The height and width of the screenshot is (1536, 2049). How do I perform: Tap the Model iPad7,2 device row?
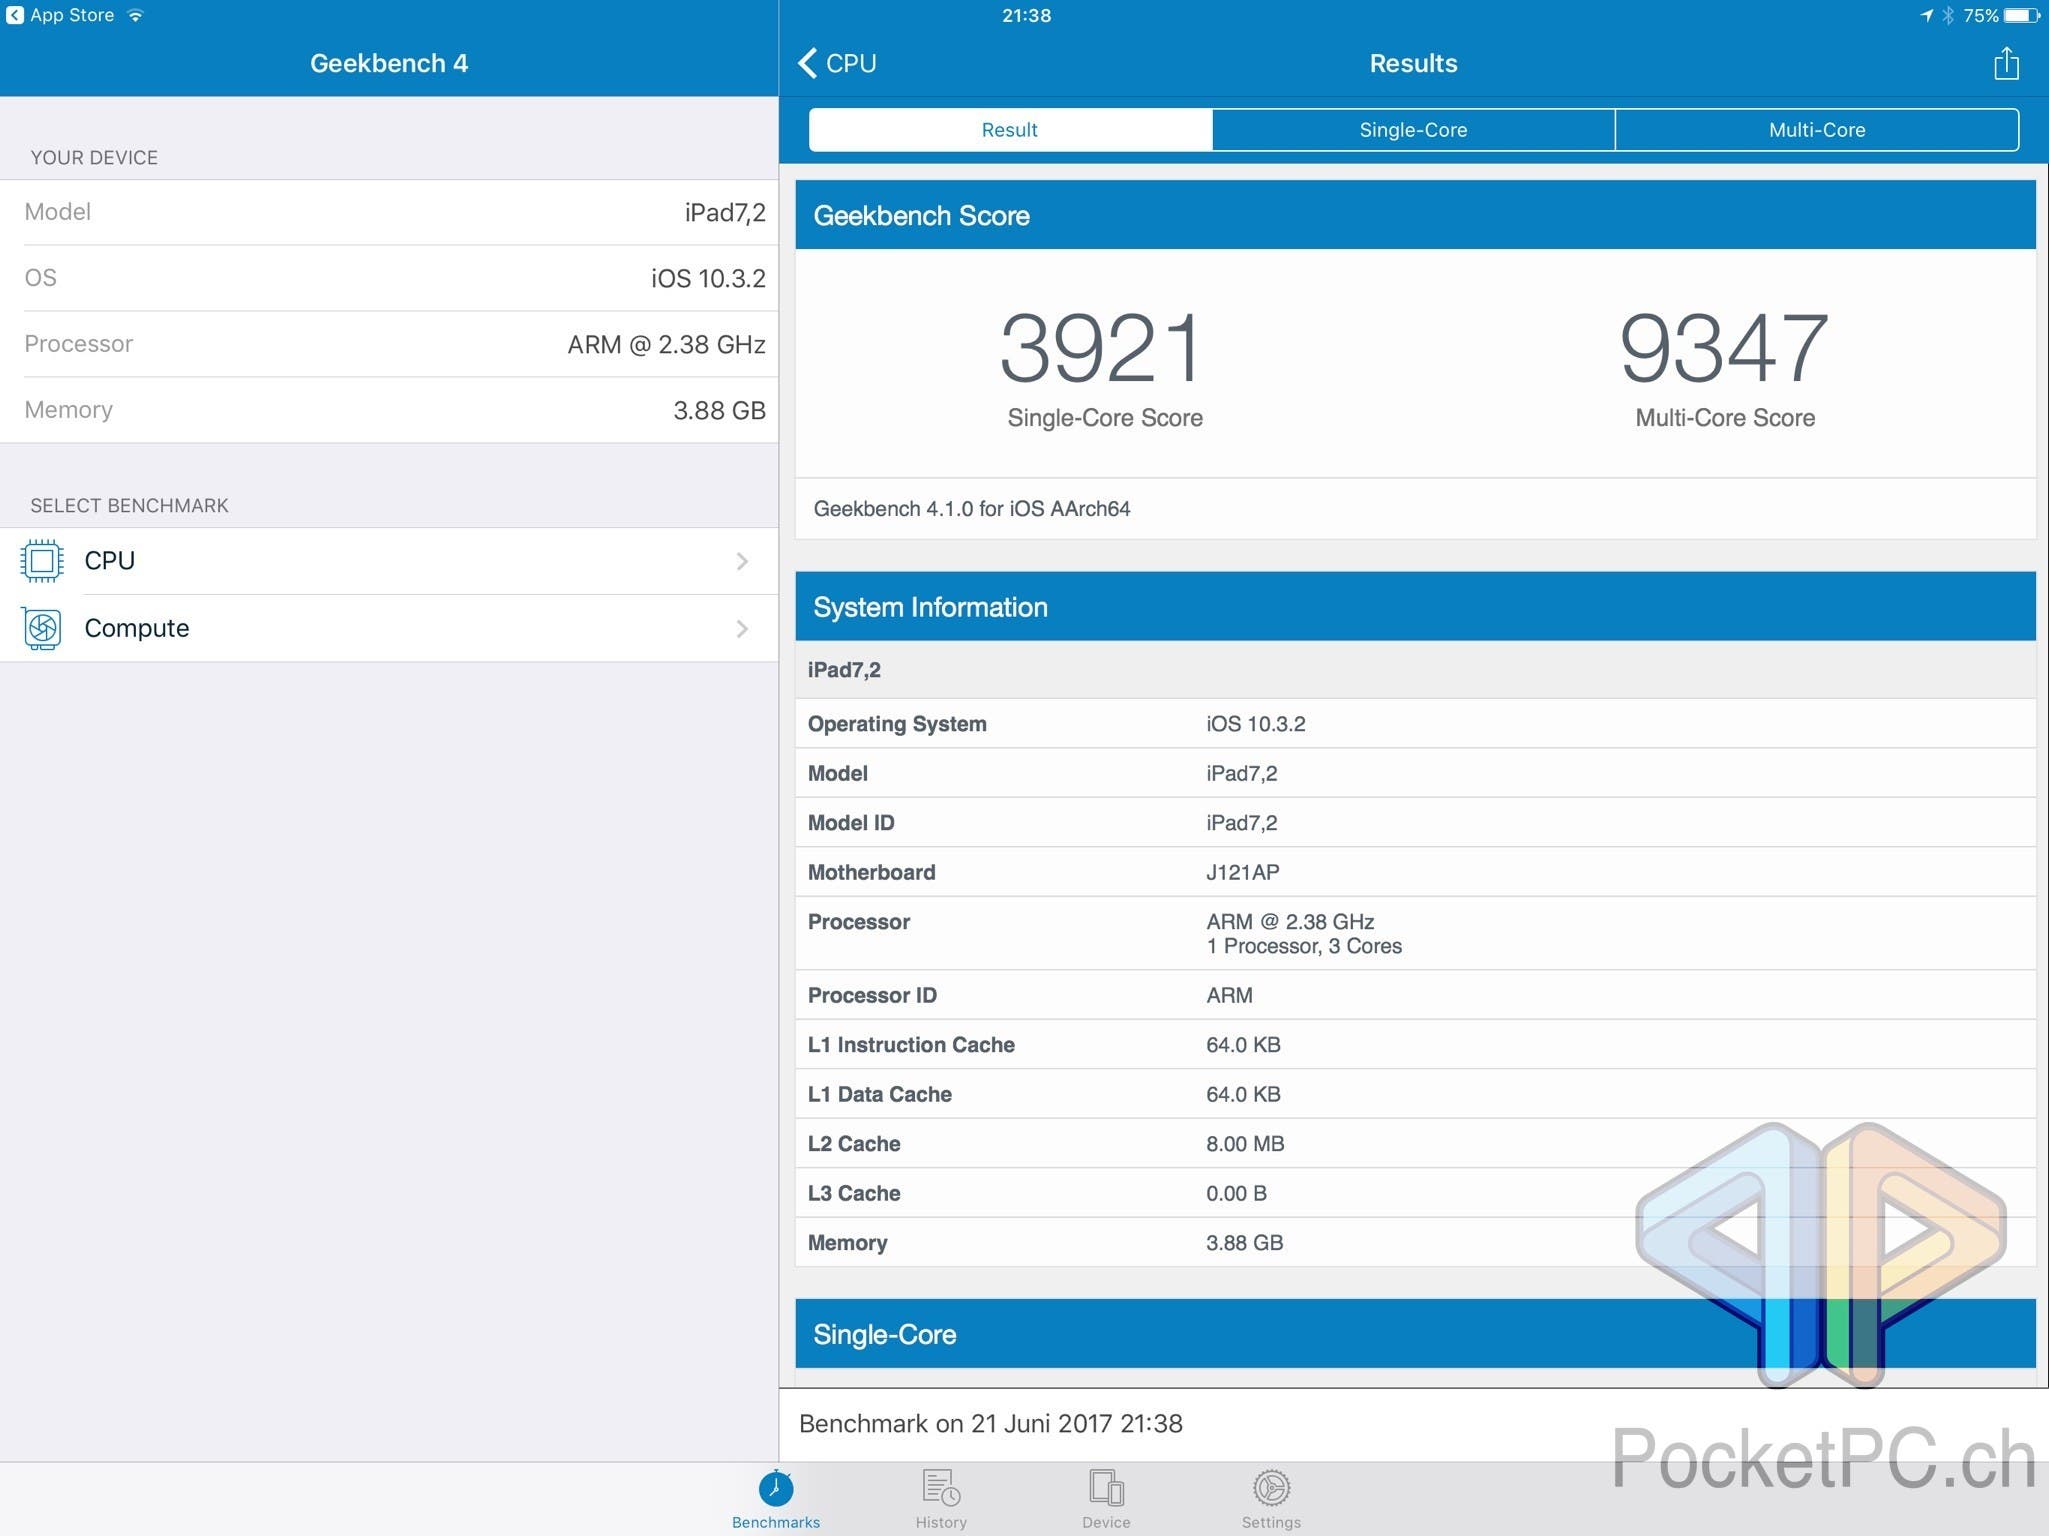(389, 212)
